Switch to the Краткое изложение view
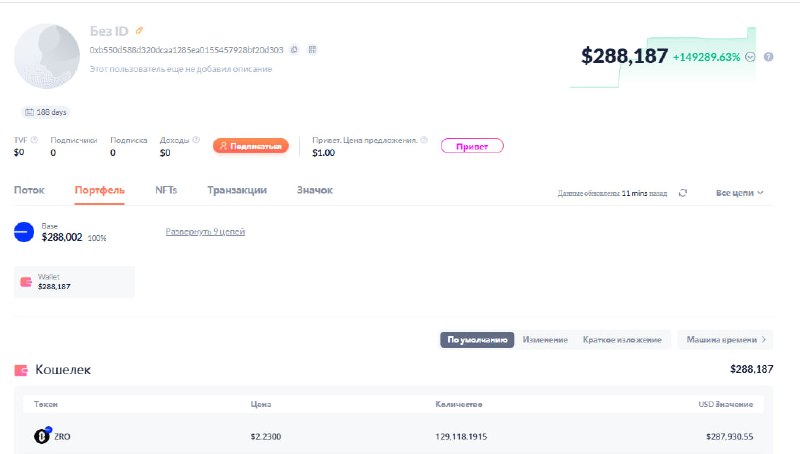 (x=622, y=340)
